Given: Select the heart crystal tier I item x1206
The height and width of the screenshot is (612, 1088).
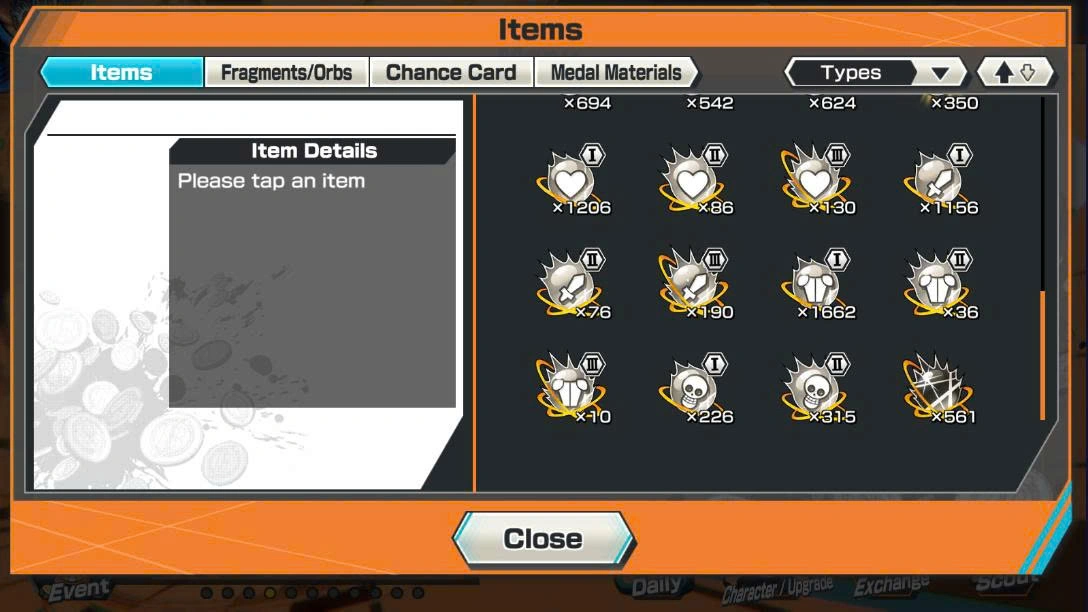Looking at the screenshot, I should tap(572, 180).
